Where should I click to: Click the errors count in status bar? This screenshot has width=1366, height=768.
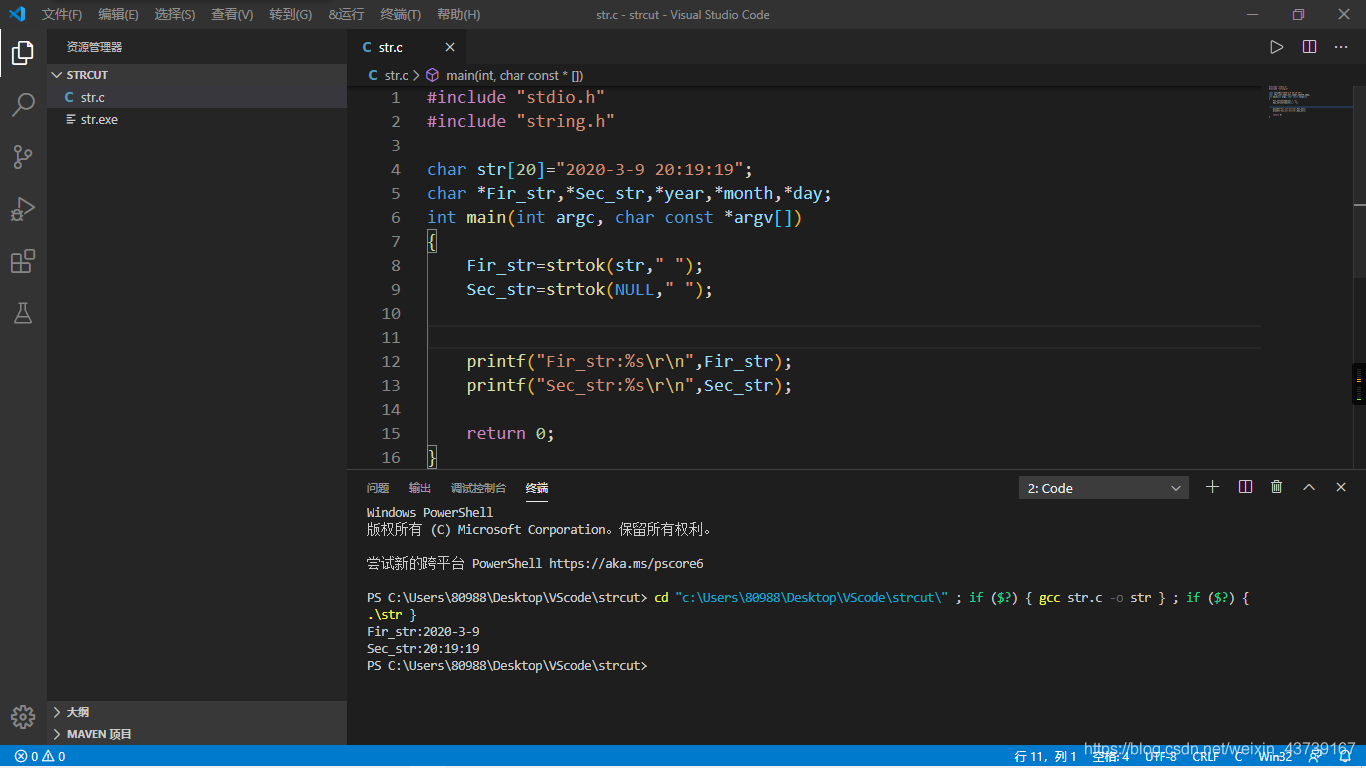pyautogui.click(x=27, y=757)
